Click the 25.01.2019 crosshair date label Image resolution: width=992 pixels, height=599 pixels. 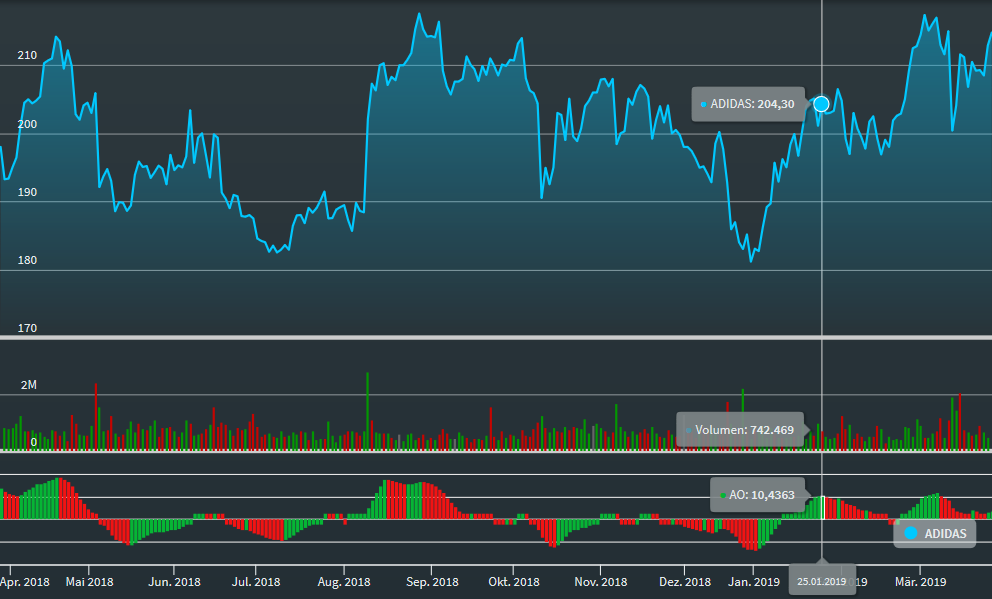(x=822, y=581)
